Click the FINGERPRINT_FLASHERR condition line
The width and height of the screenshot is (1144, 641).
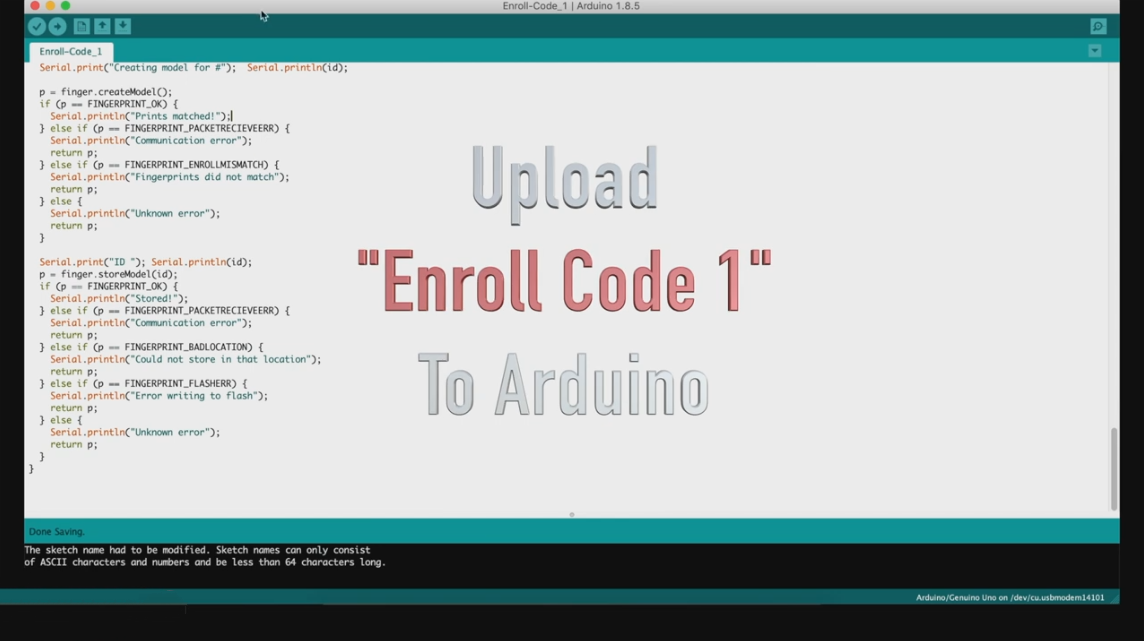tap(143, 384)
